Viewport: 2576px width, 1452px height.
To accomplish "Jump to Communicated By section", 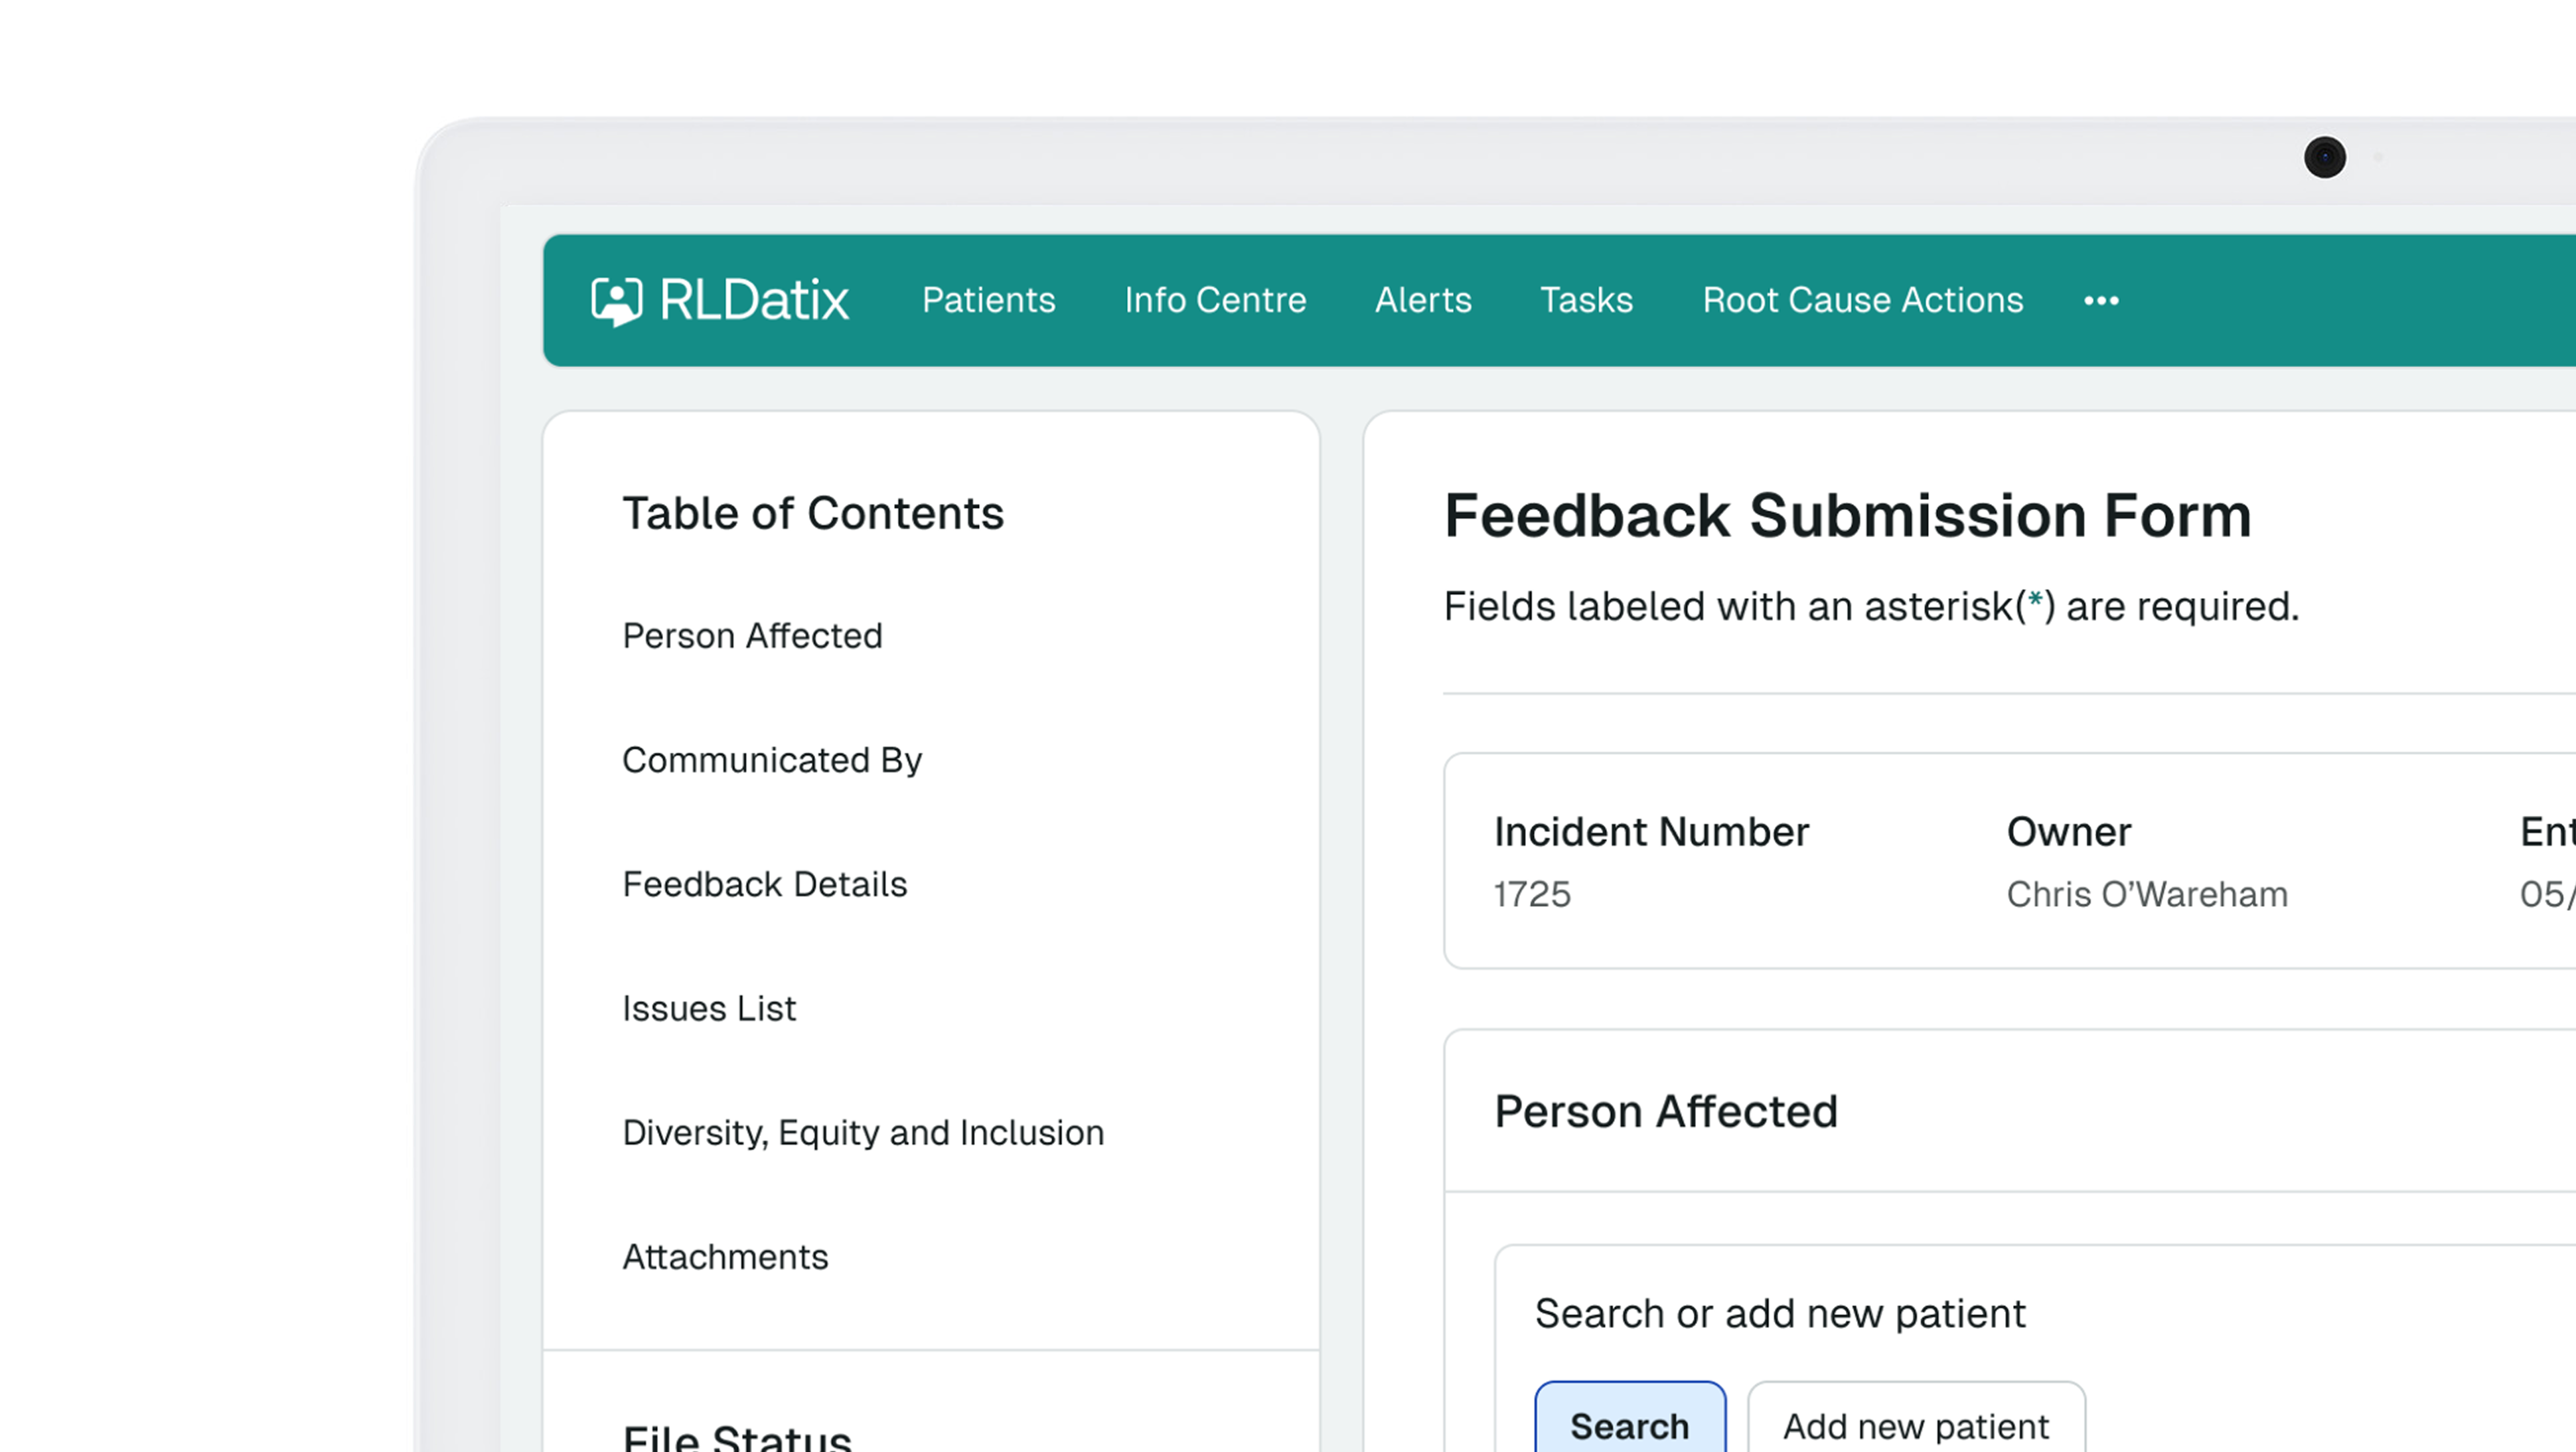I will pyautogui.click(x=772, y=760).
